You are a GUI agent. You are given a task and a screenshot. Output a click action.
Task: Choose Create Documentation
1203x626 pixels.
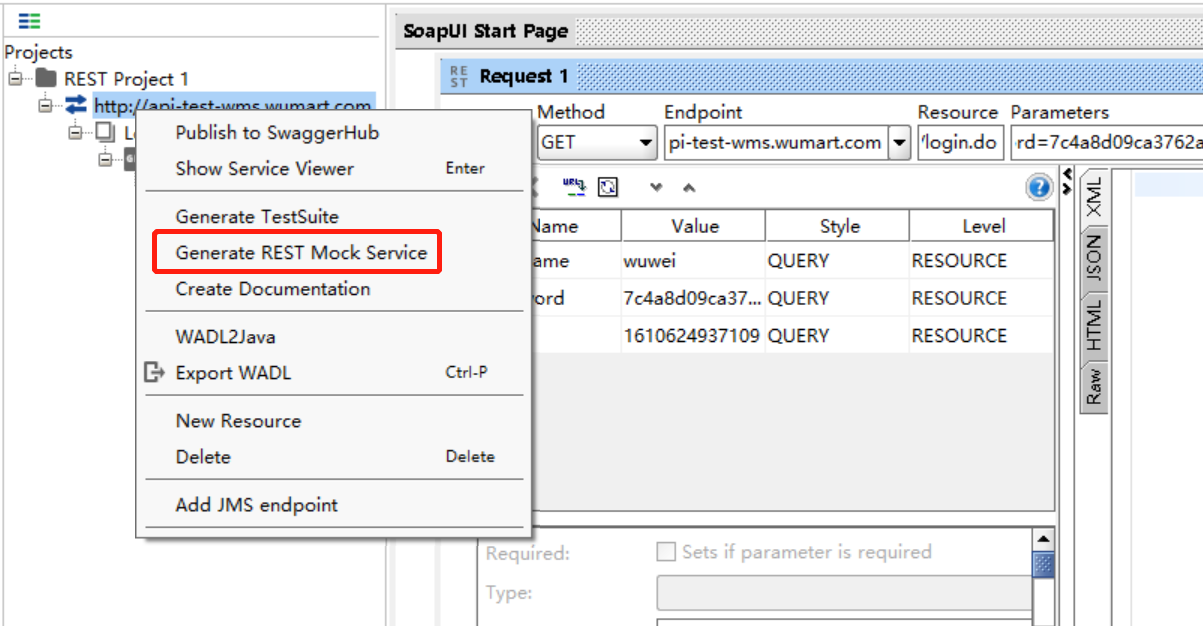click(273, 289)
